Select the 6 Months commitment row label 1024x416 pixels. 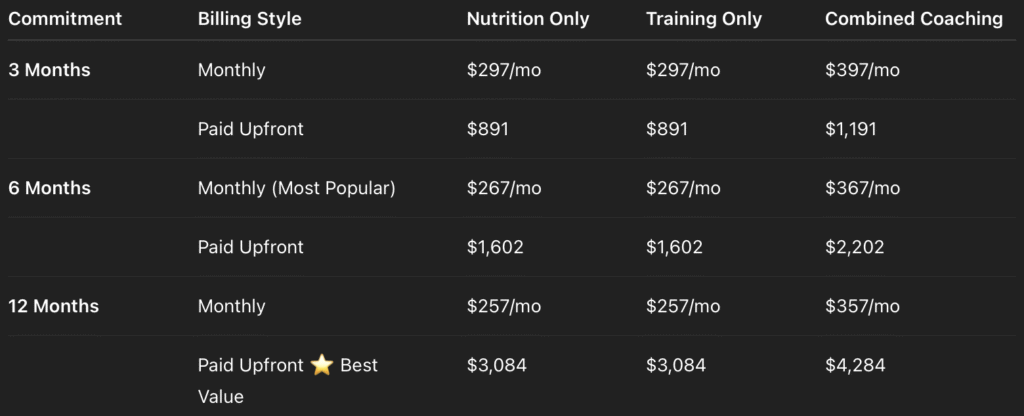tap(49, 188)
